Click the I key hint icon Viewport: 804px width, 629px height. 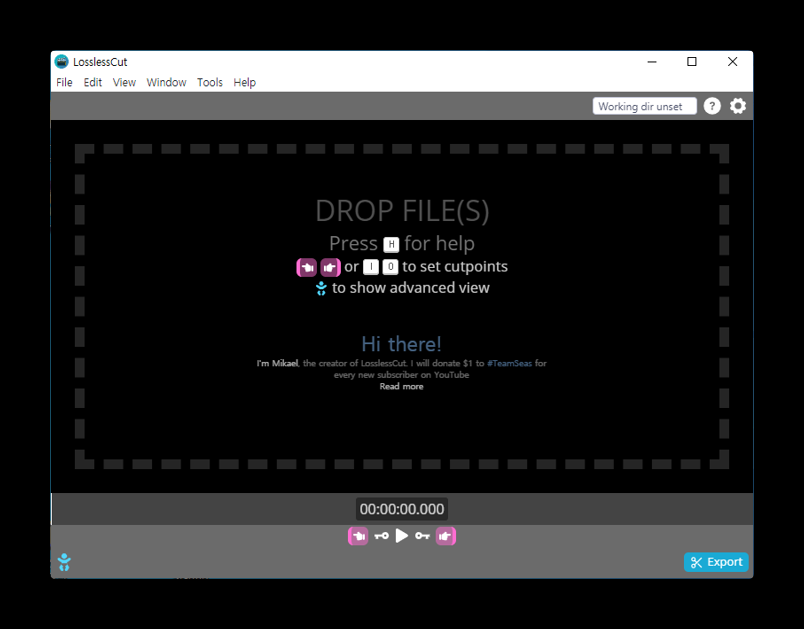click(x=371, y=267)
